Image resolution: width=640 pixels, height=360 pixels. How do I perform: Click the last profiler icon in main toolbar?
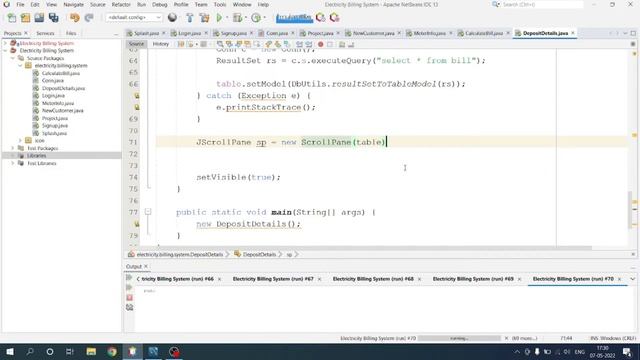334,18
